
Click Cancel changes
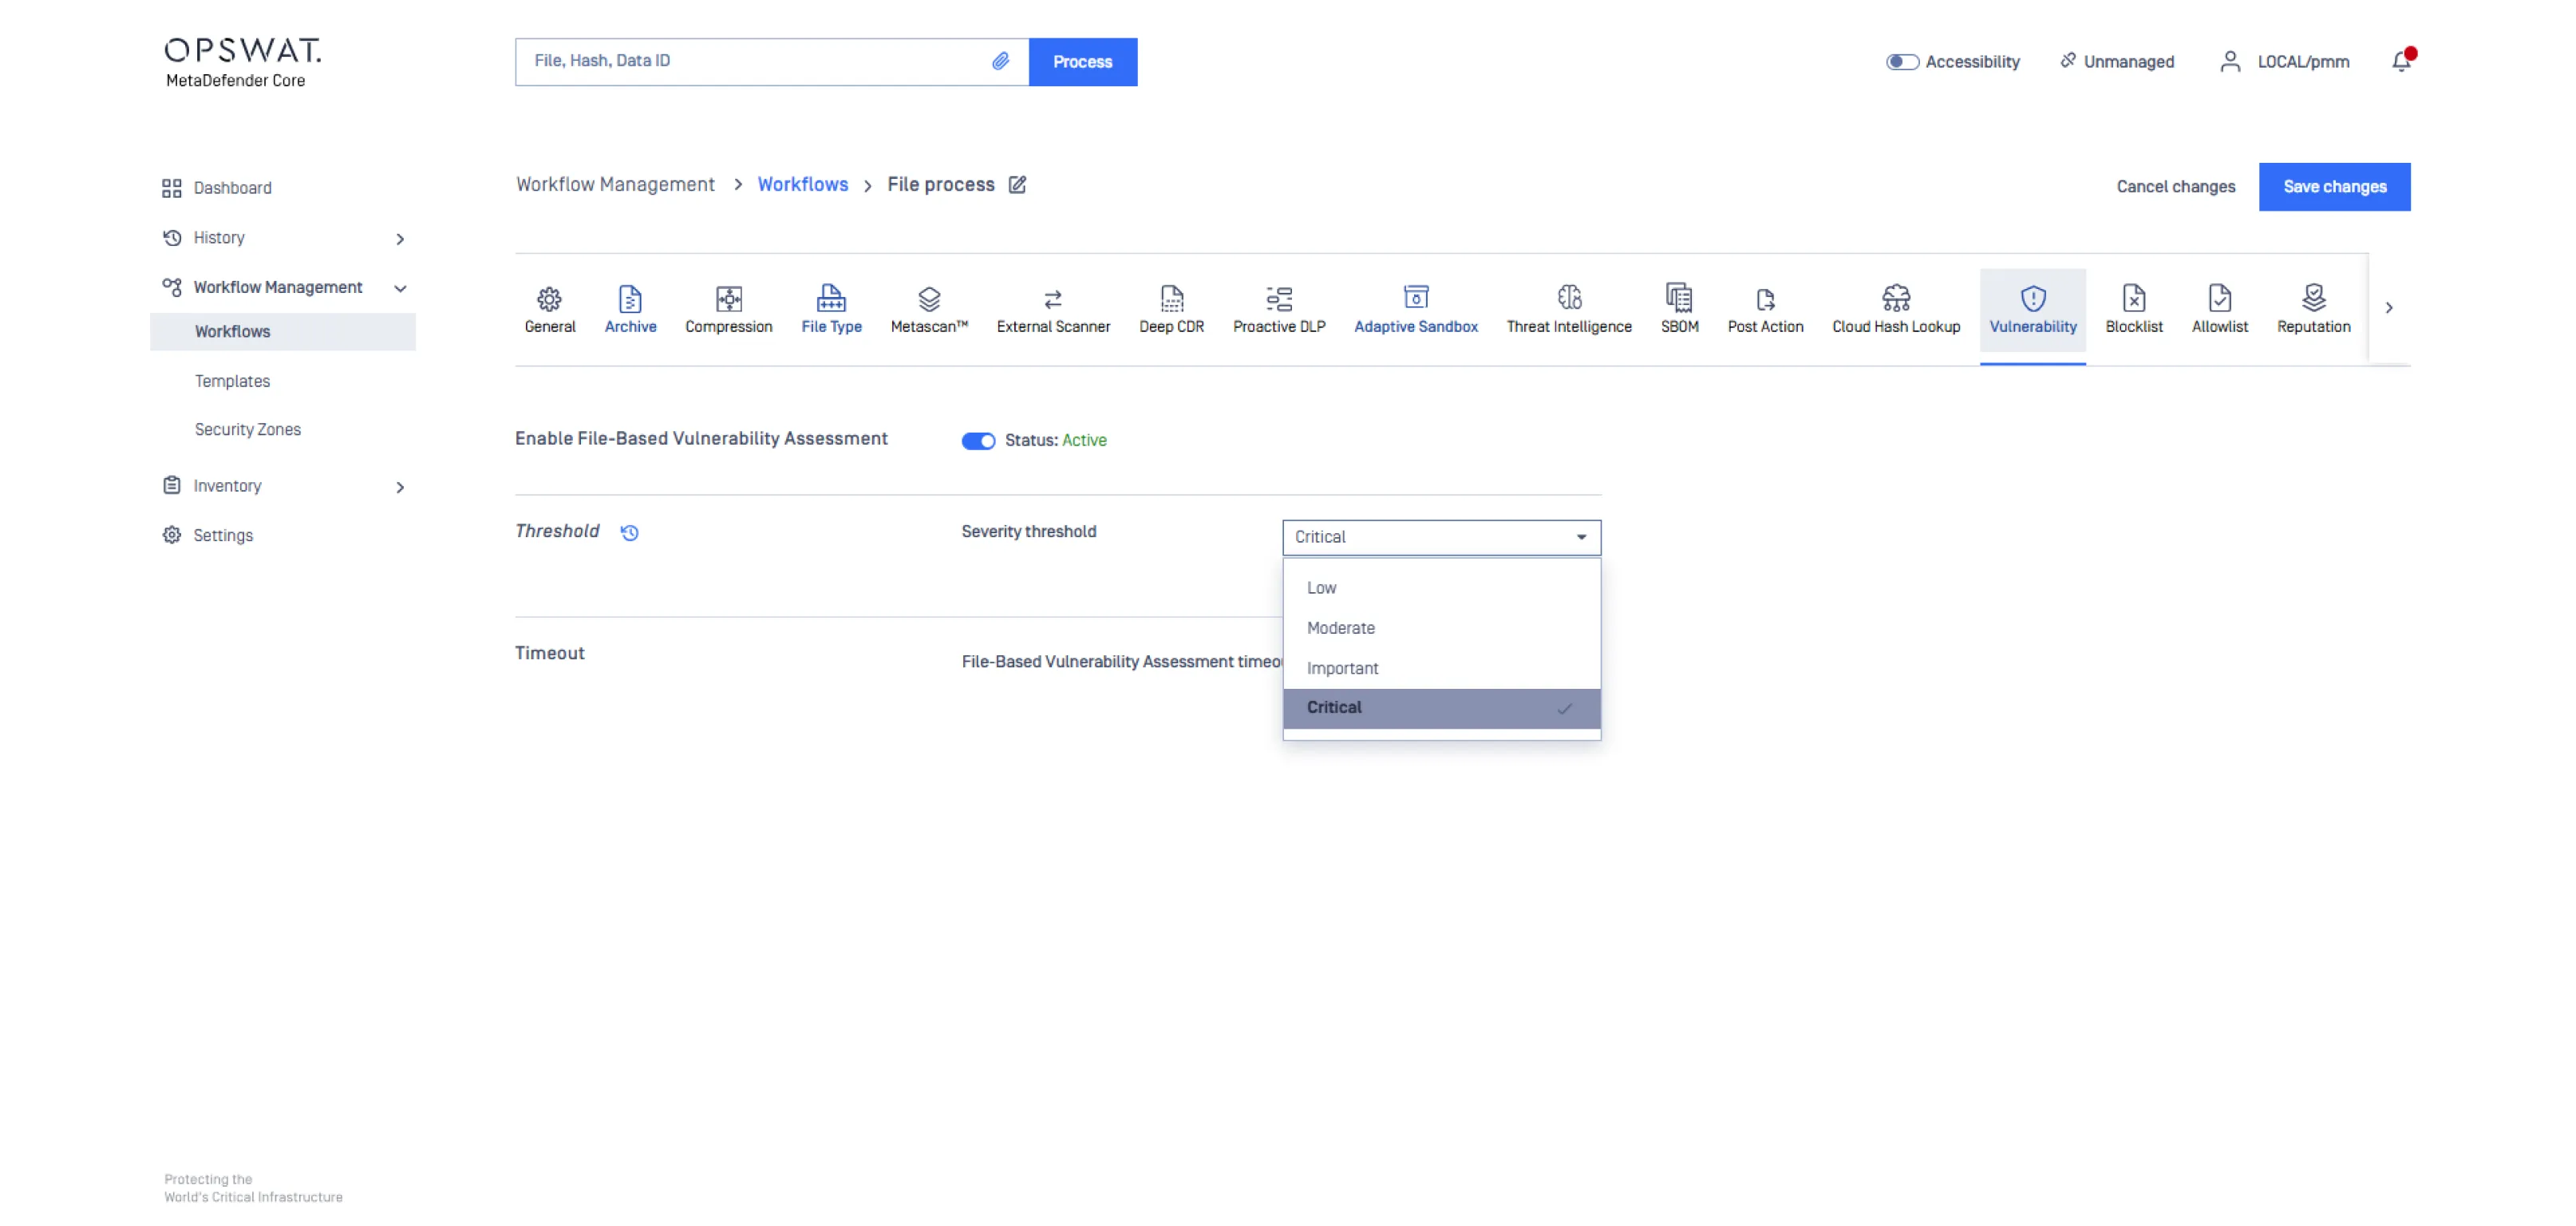2175,187
